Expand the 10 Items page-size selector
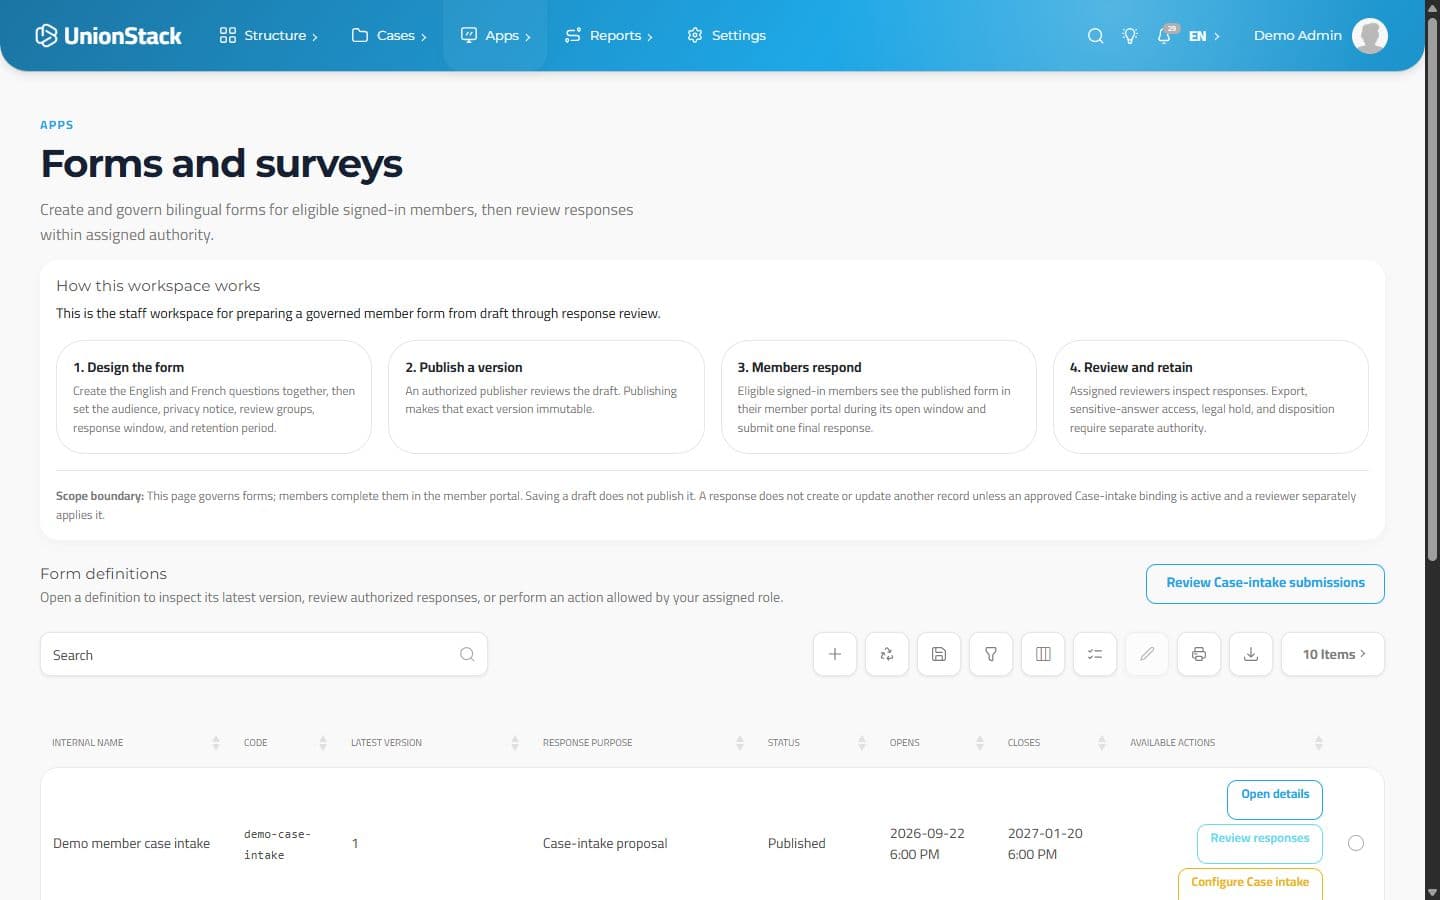 point(1333,654)
